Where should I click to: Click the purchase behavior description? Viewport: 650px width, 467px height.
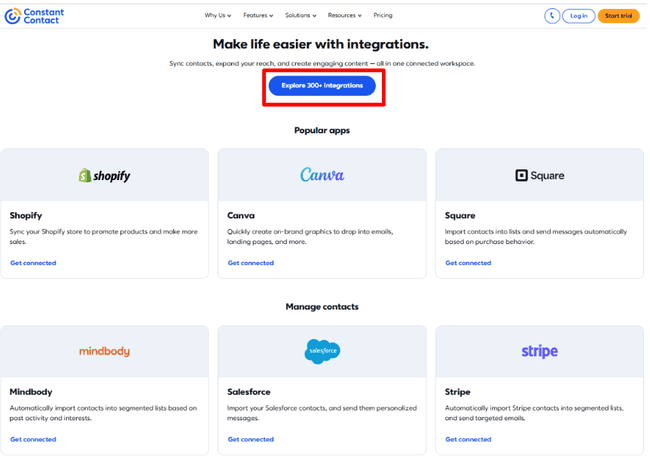[538, 237]
